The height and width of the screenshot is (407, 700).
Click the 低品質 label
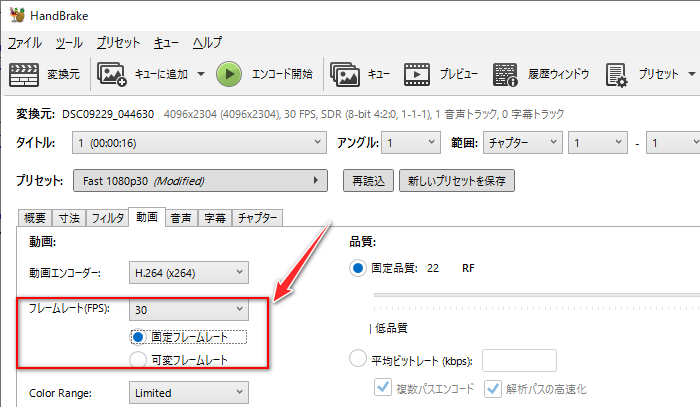click(x=391, y=328)
